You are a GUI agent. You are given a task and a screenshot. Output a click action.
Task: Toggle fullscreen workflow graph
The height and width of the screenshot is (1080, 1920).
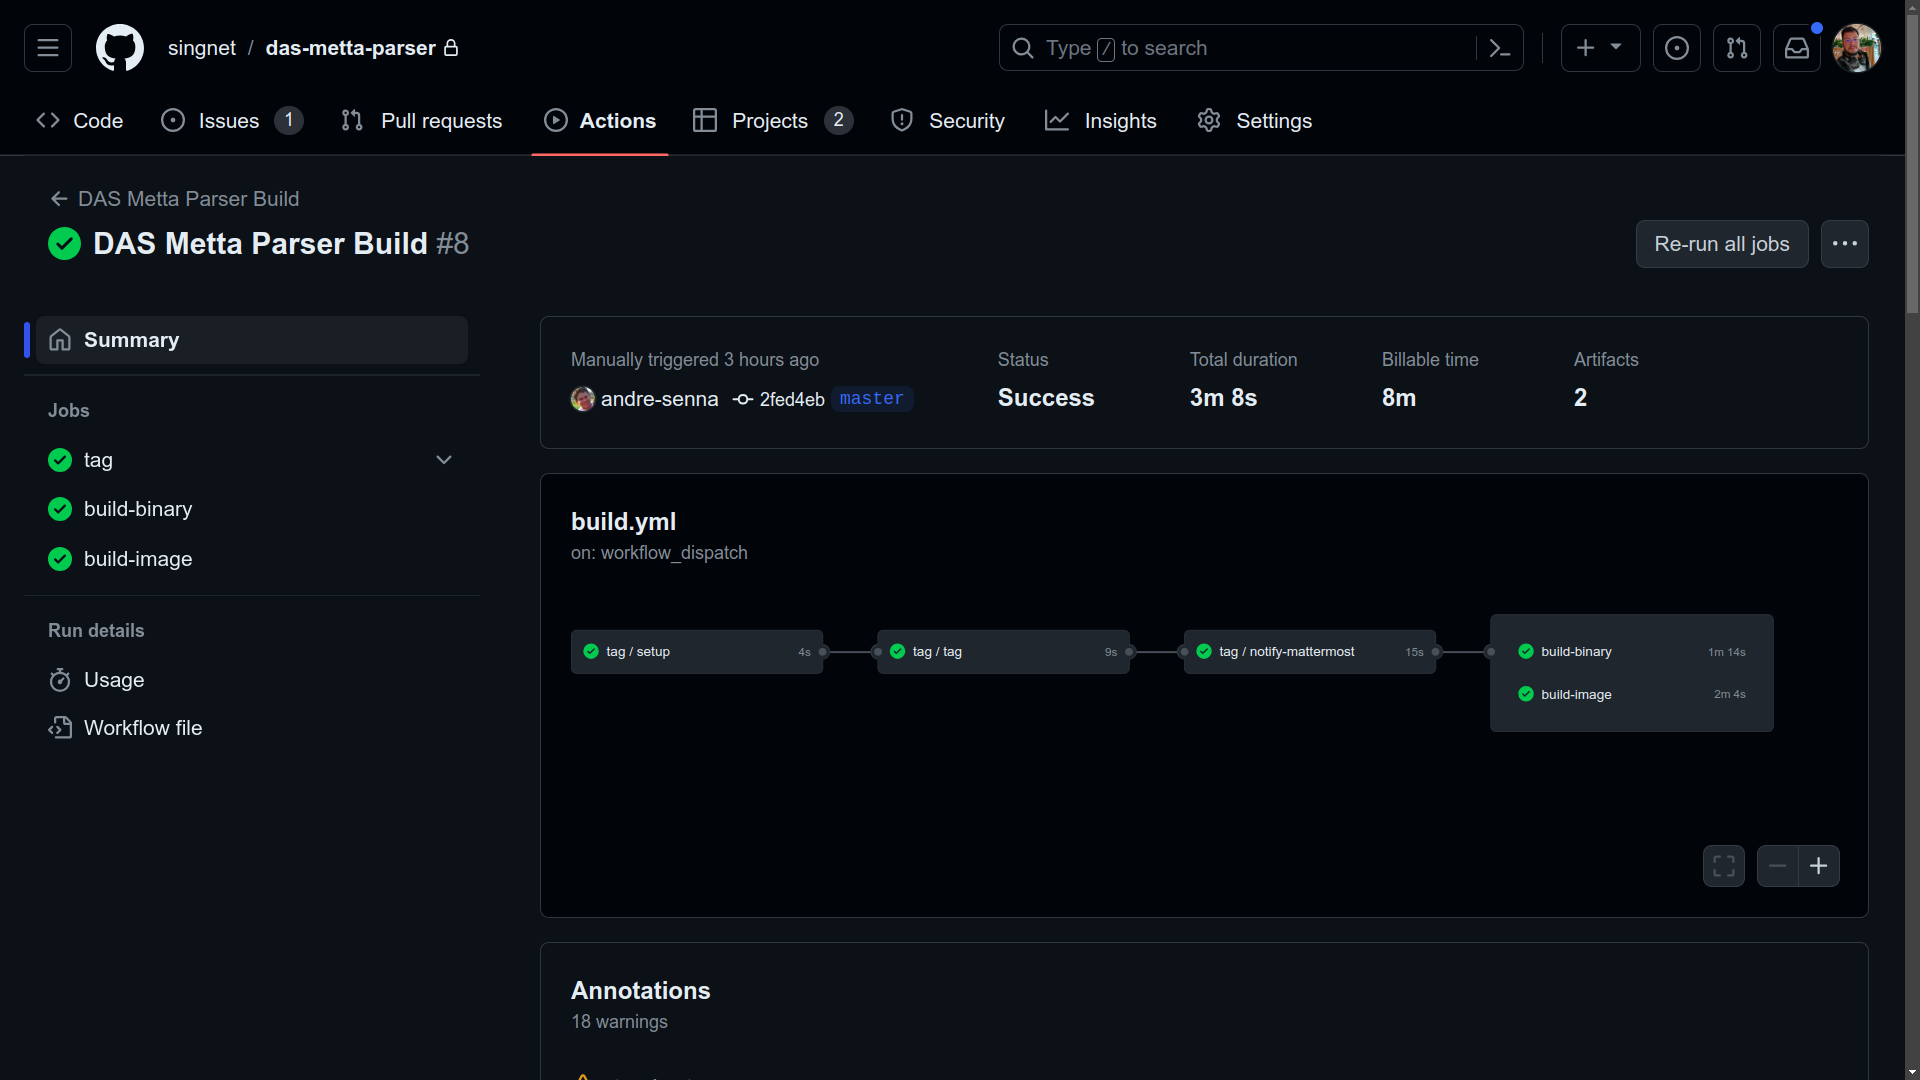(1724, 866)
